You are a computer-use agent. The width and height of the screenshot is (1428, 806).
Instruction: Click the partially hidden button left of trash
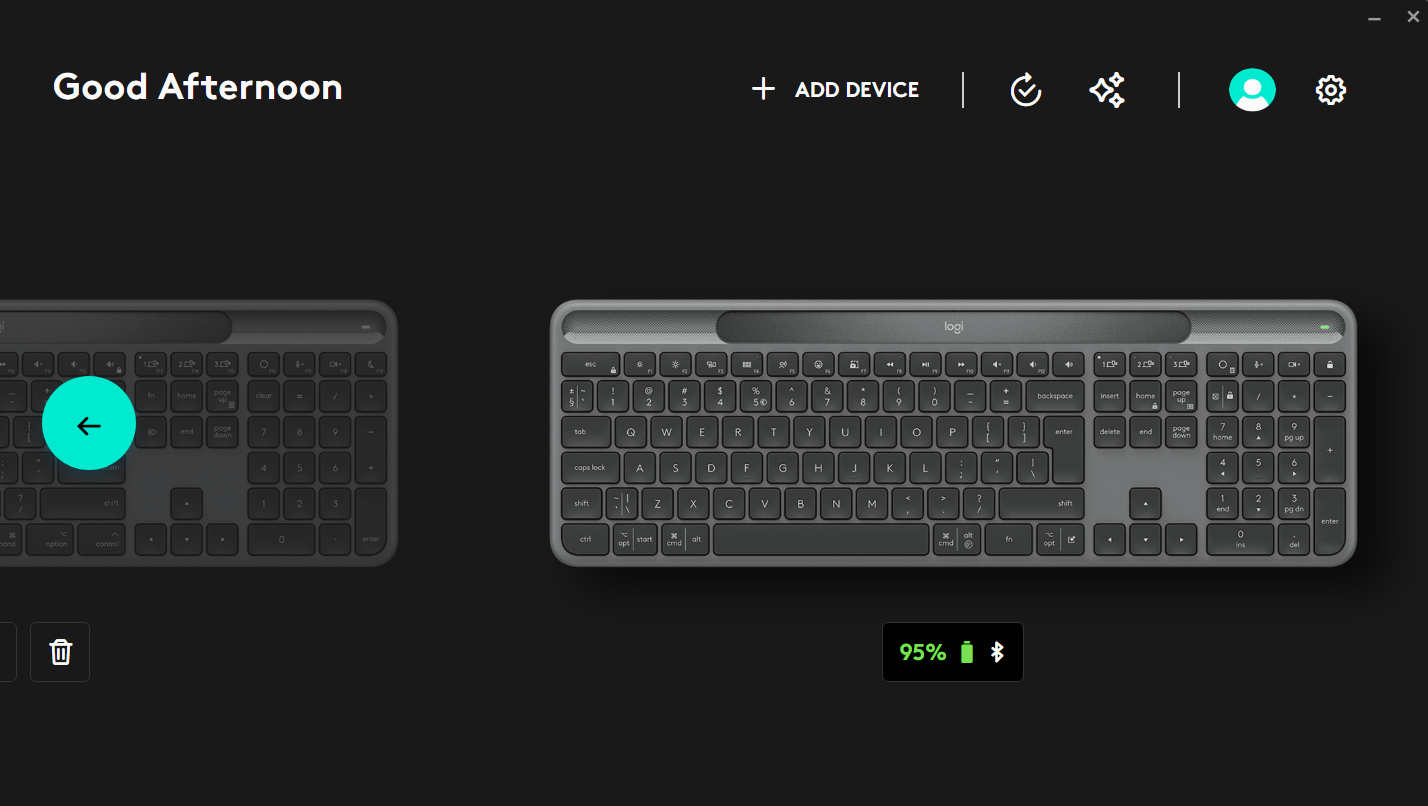[x=8, y=652]
